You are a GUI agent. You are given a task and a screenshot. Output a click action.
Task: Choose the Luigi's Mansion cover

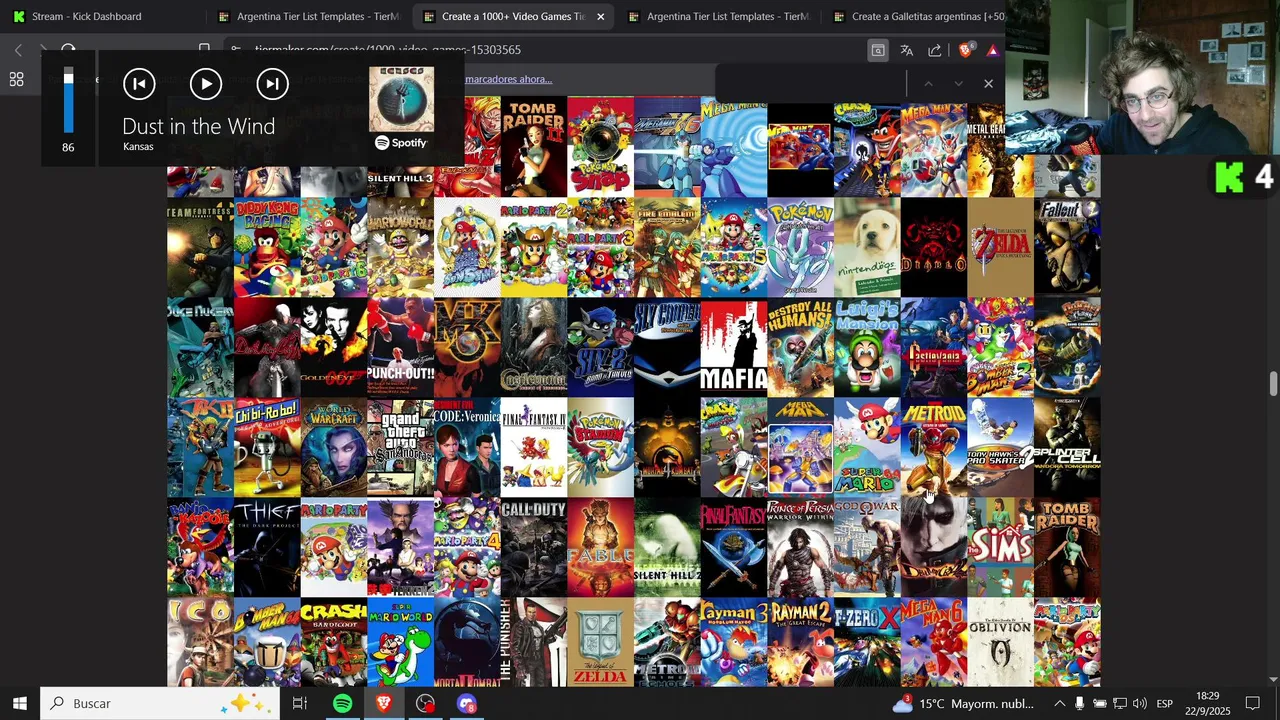coord(867,347)
